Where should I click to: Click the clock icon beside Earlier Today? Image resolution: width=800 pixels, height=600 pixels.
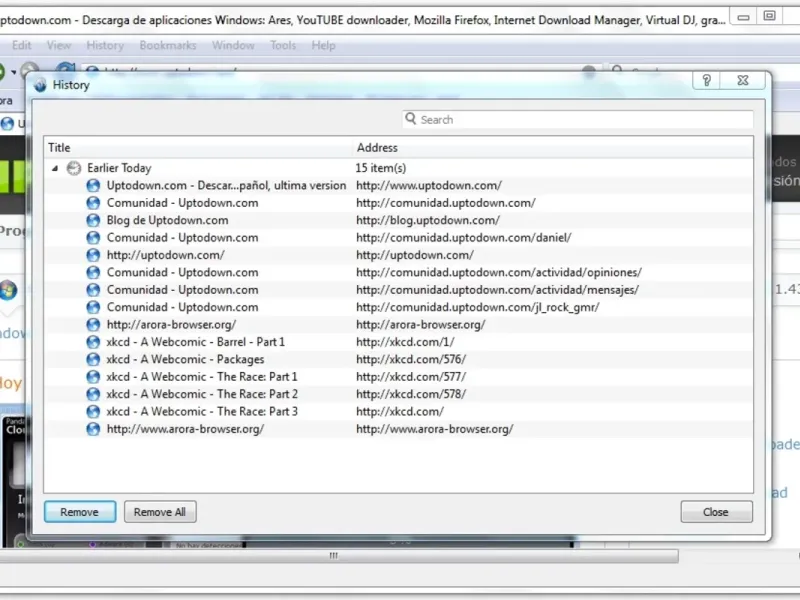[x=74, y=168]
